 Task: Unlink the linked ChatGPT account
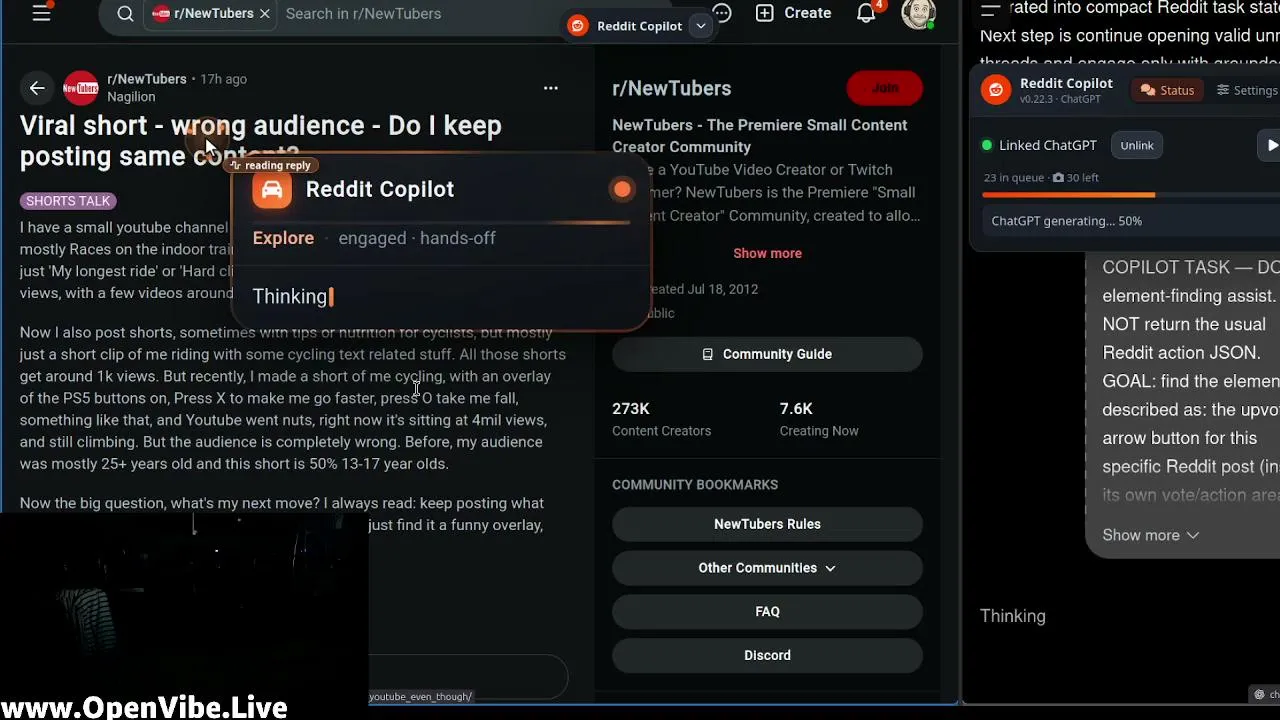(x=1137, y=145)
